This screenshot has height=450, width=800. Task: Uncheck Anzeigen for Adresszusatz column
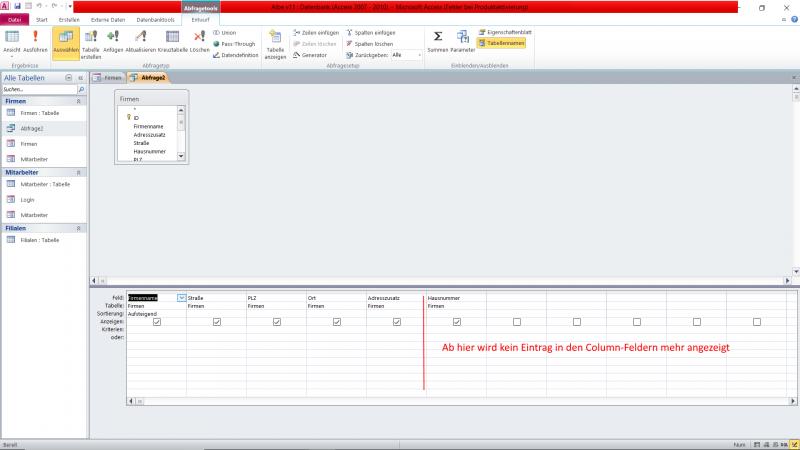pyautogui.click(x=396, y=322)
